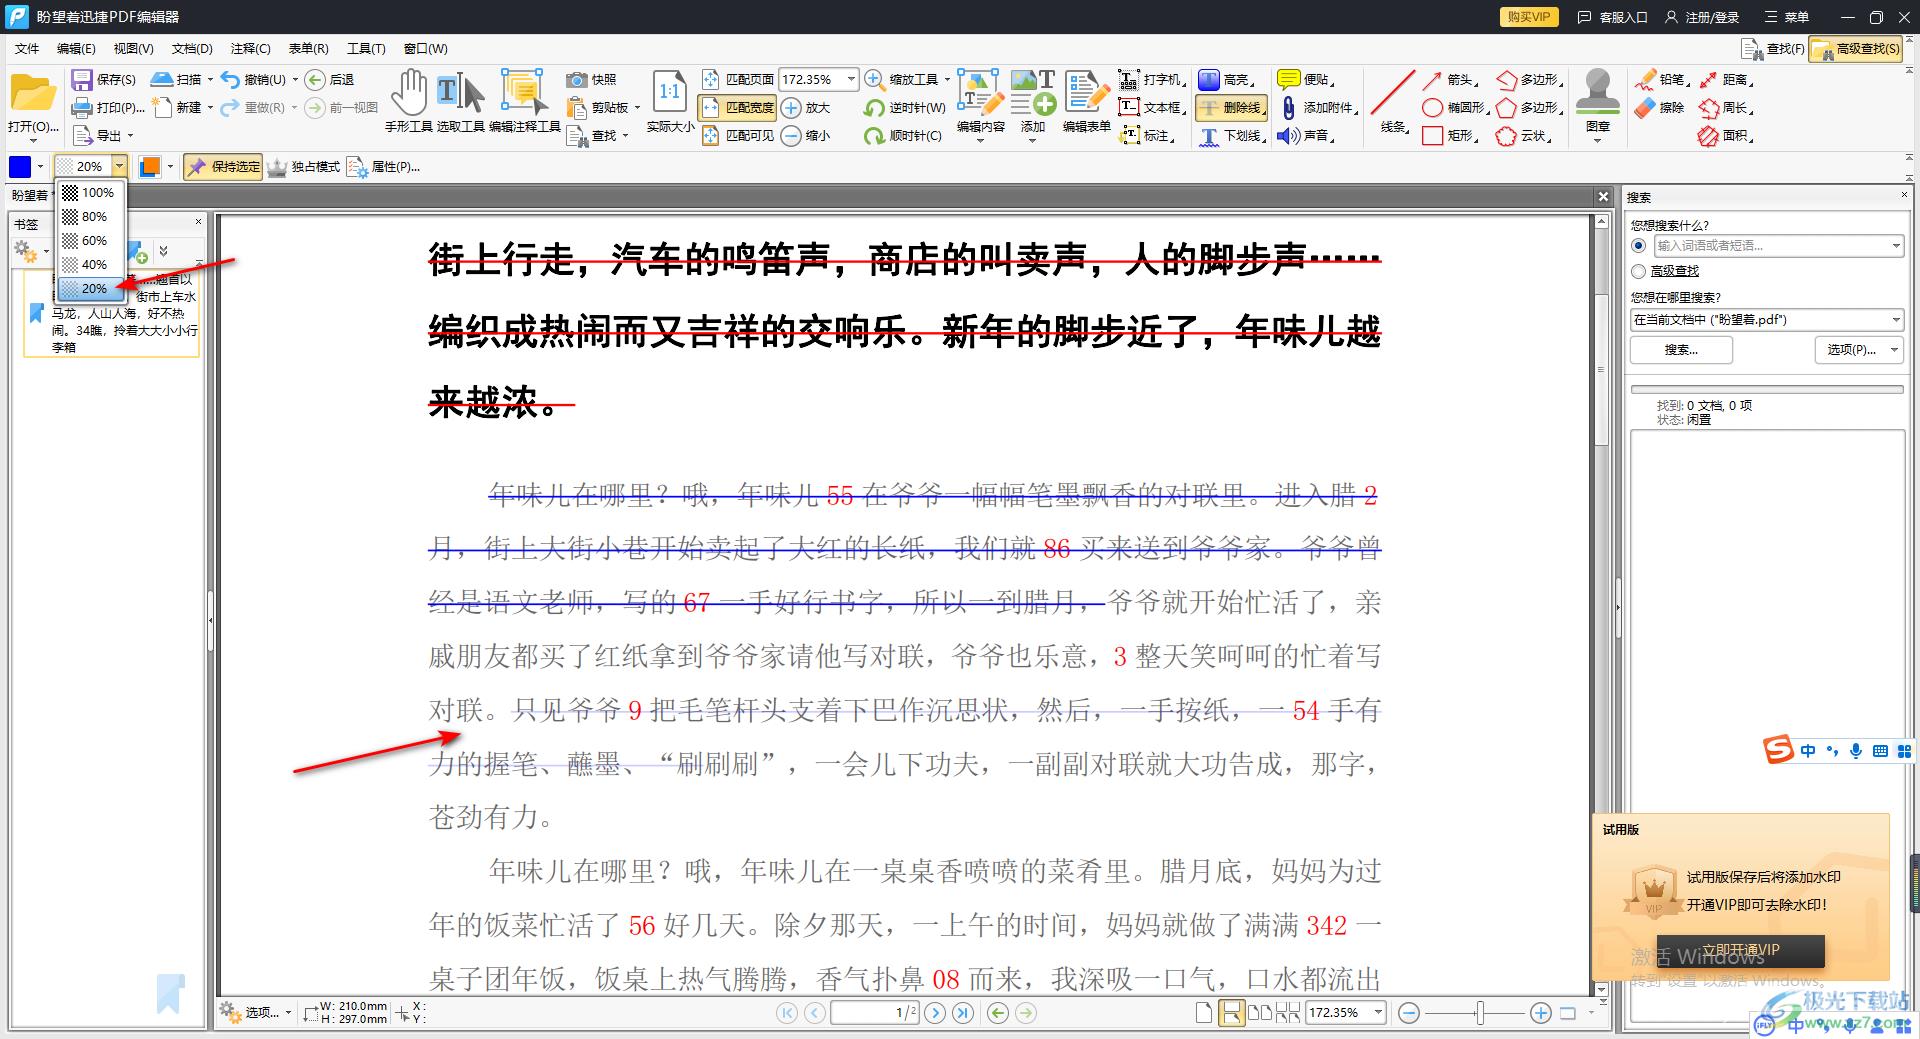Image resolution: width=1920 pixels, height=1039 pixels.
Task: Choose the Distance measuring tool (距离)
Action: pyautogui.click(x=1726, y=80)
